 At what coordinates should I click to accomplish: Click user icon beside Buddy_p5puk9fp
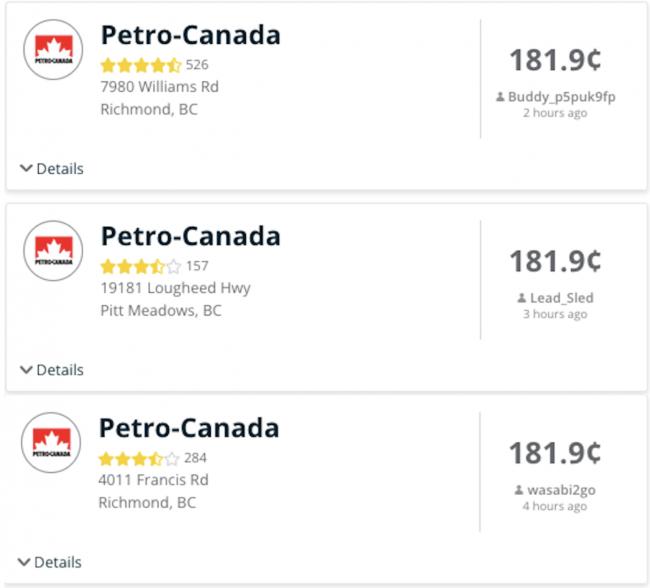(x=500, y=97)
